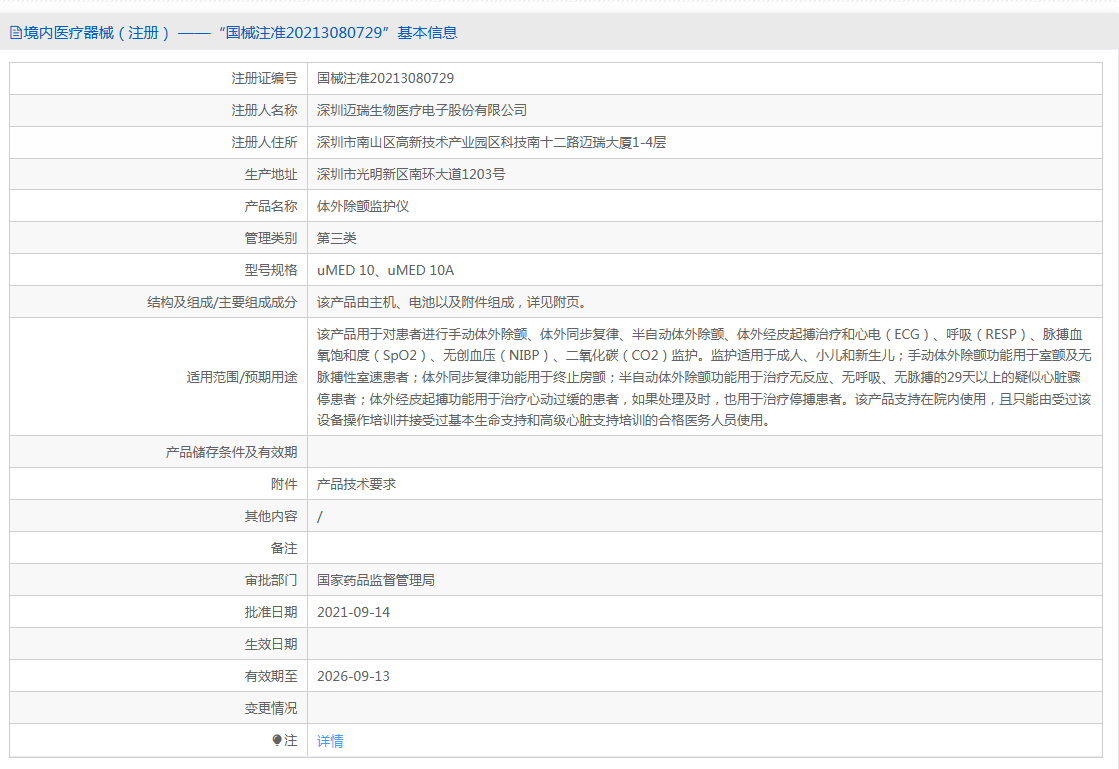Select registration number 国械注准20213080729 value

[385, 78]
